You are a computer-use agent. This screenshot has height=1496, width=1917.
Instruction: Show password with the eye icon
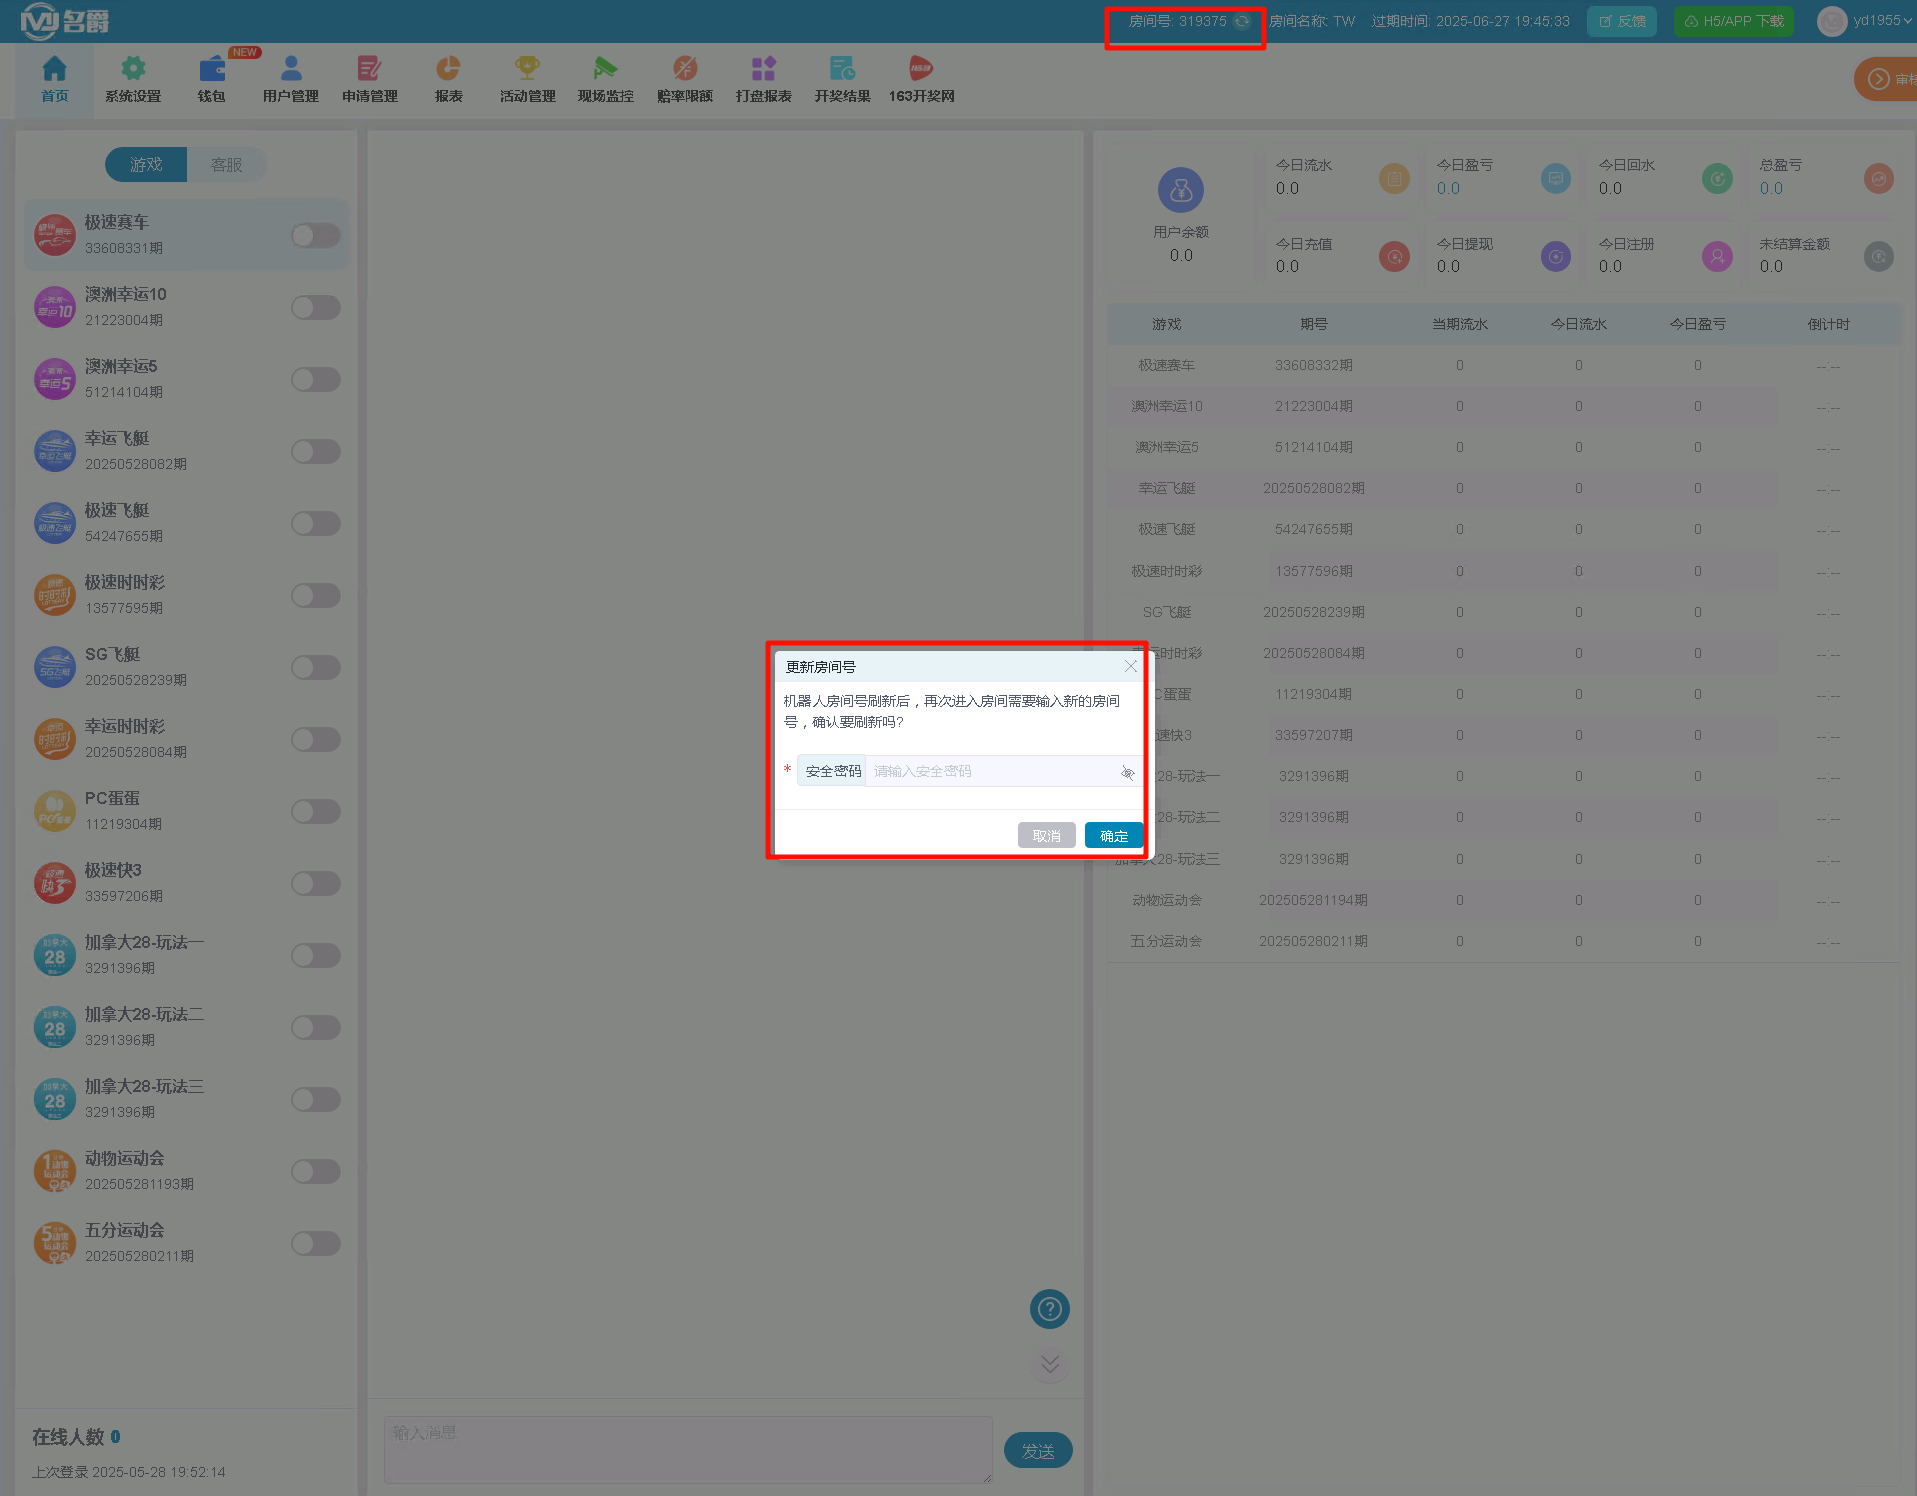pyautogui.click(x=1127, y=772)
